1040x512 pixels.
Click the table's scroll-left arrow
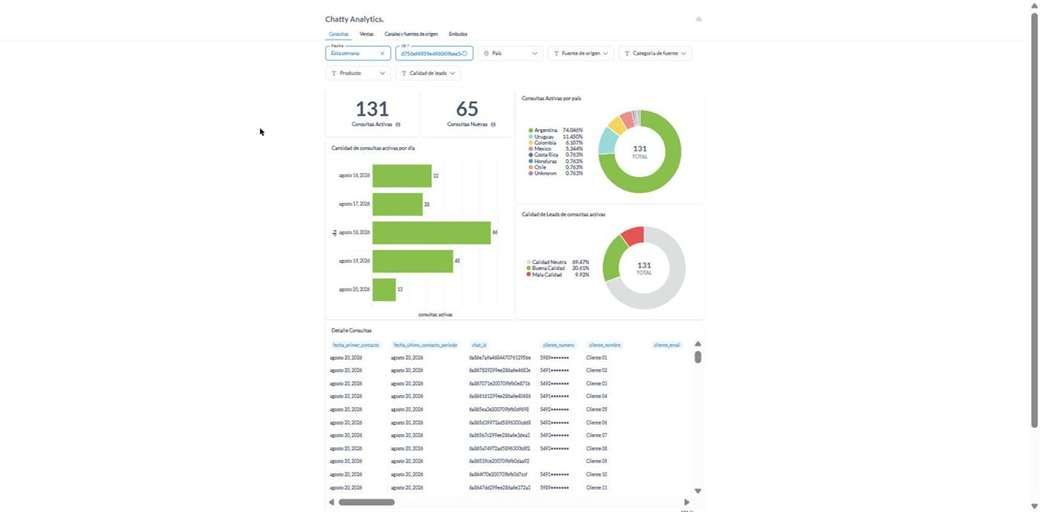[332, 503]
